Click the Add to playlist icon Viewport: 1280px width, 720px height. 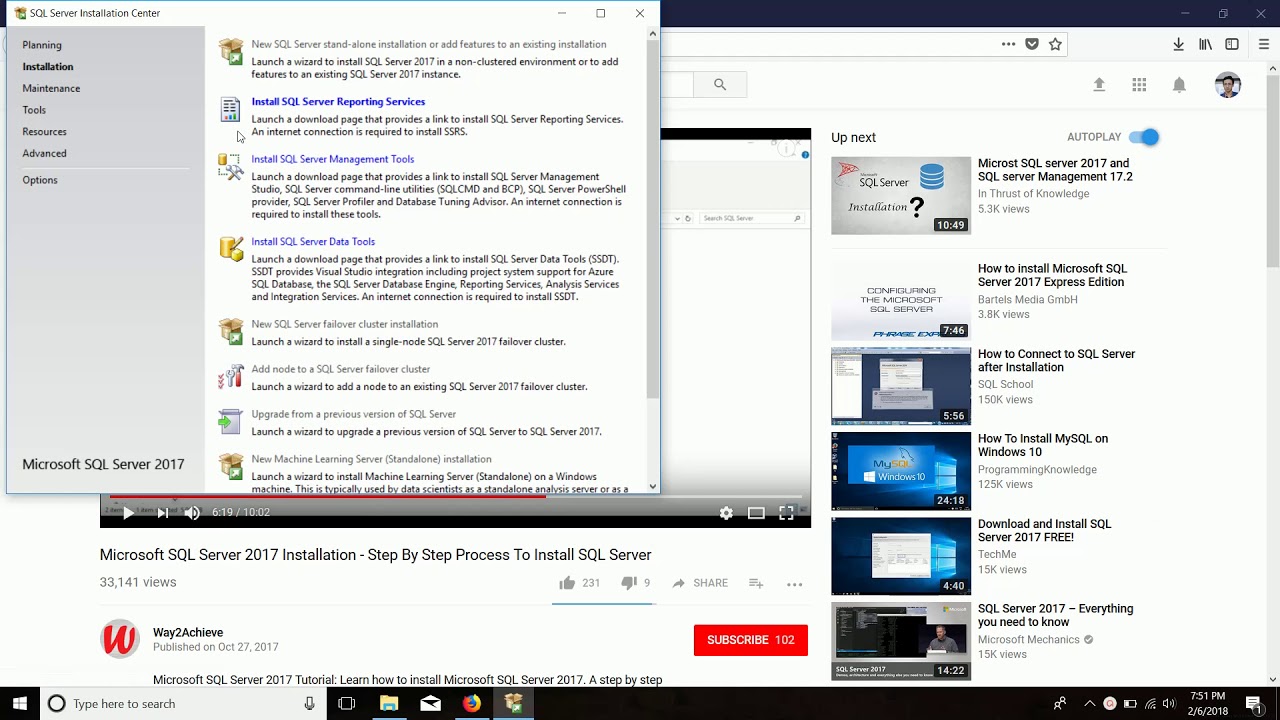(x=756, y=583)
